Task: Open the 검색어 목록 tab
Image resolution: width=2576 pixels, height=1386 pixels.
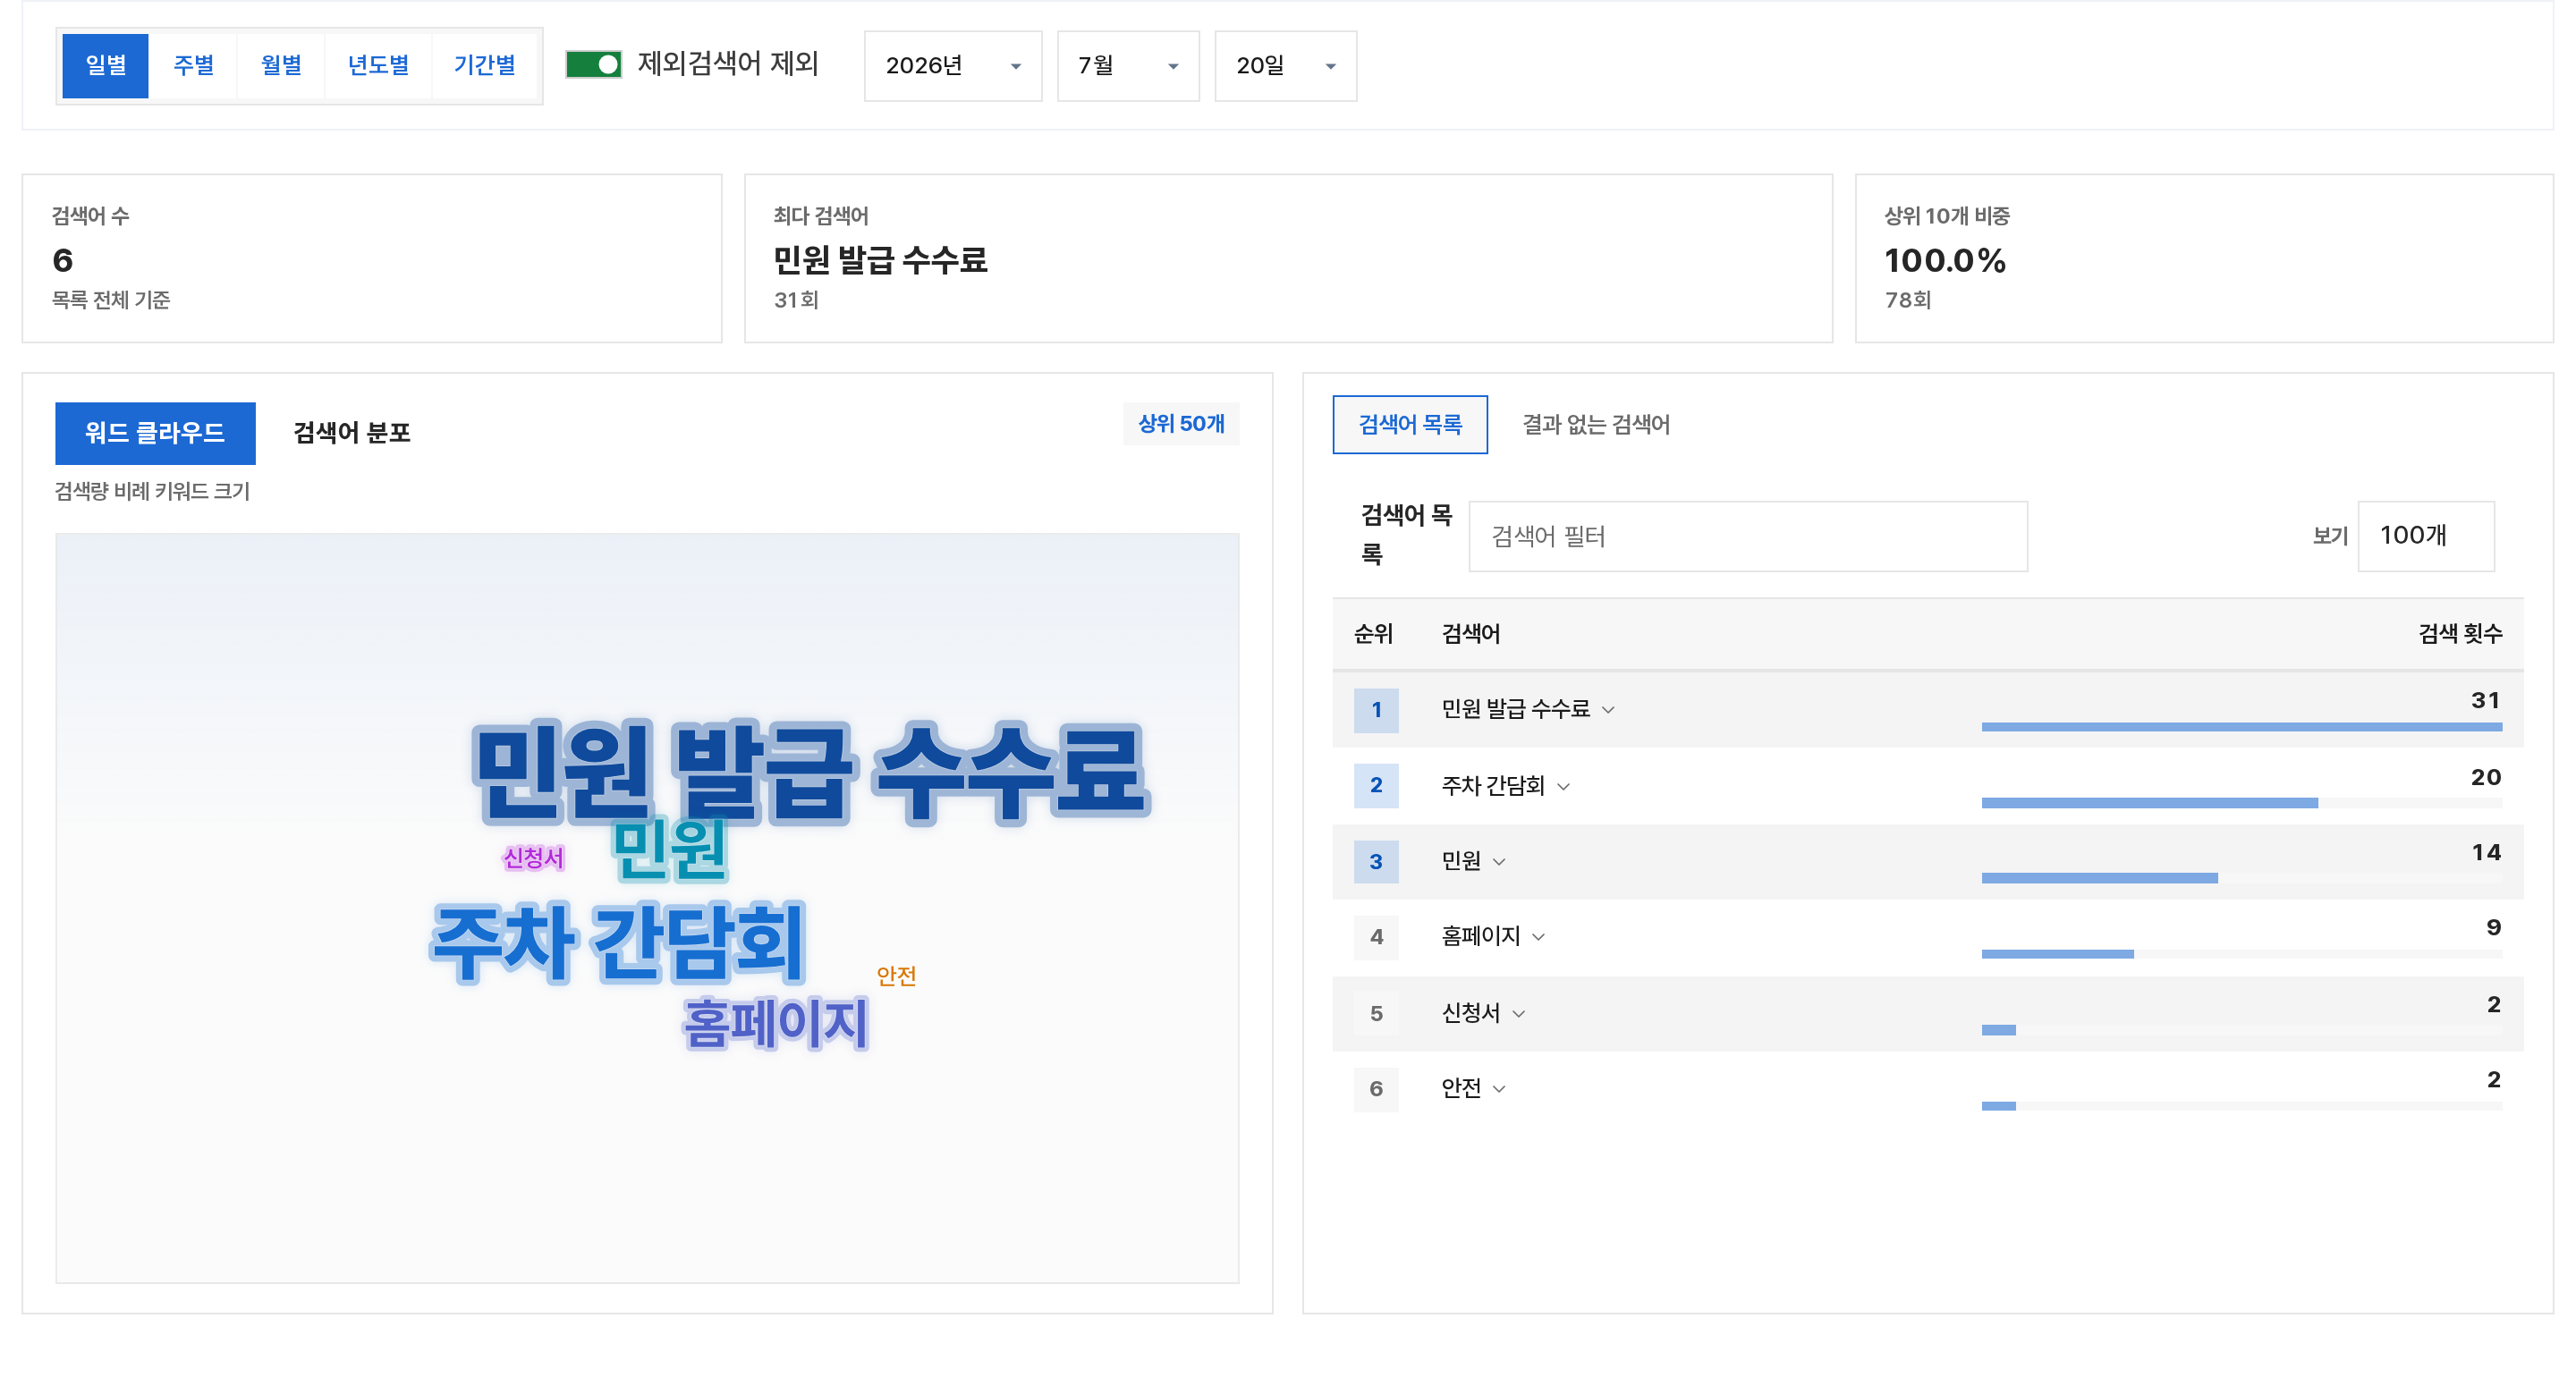Action: click(x=1409, y=424)
